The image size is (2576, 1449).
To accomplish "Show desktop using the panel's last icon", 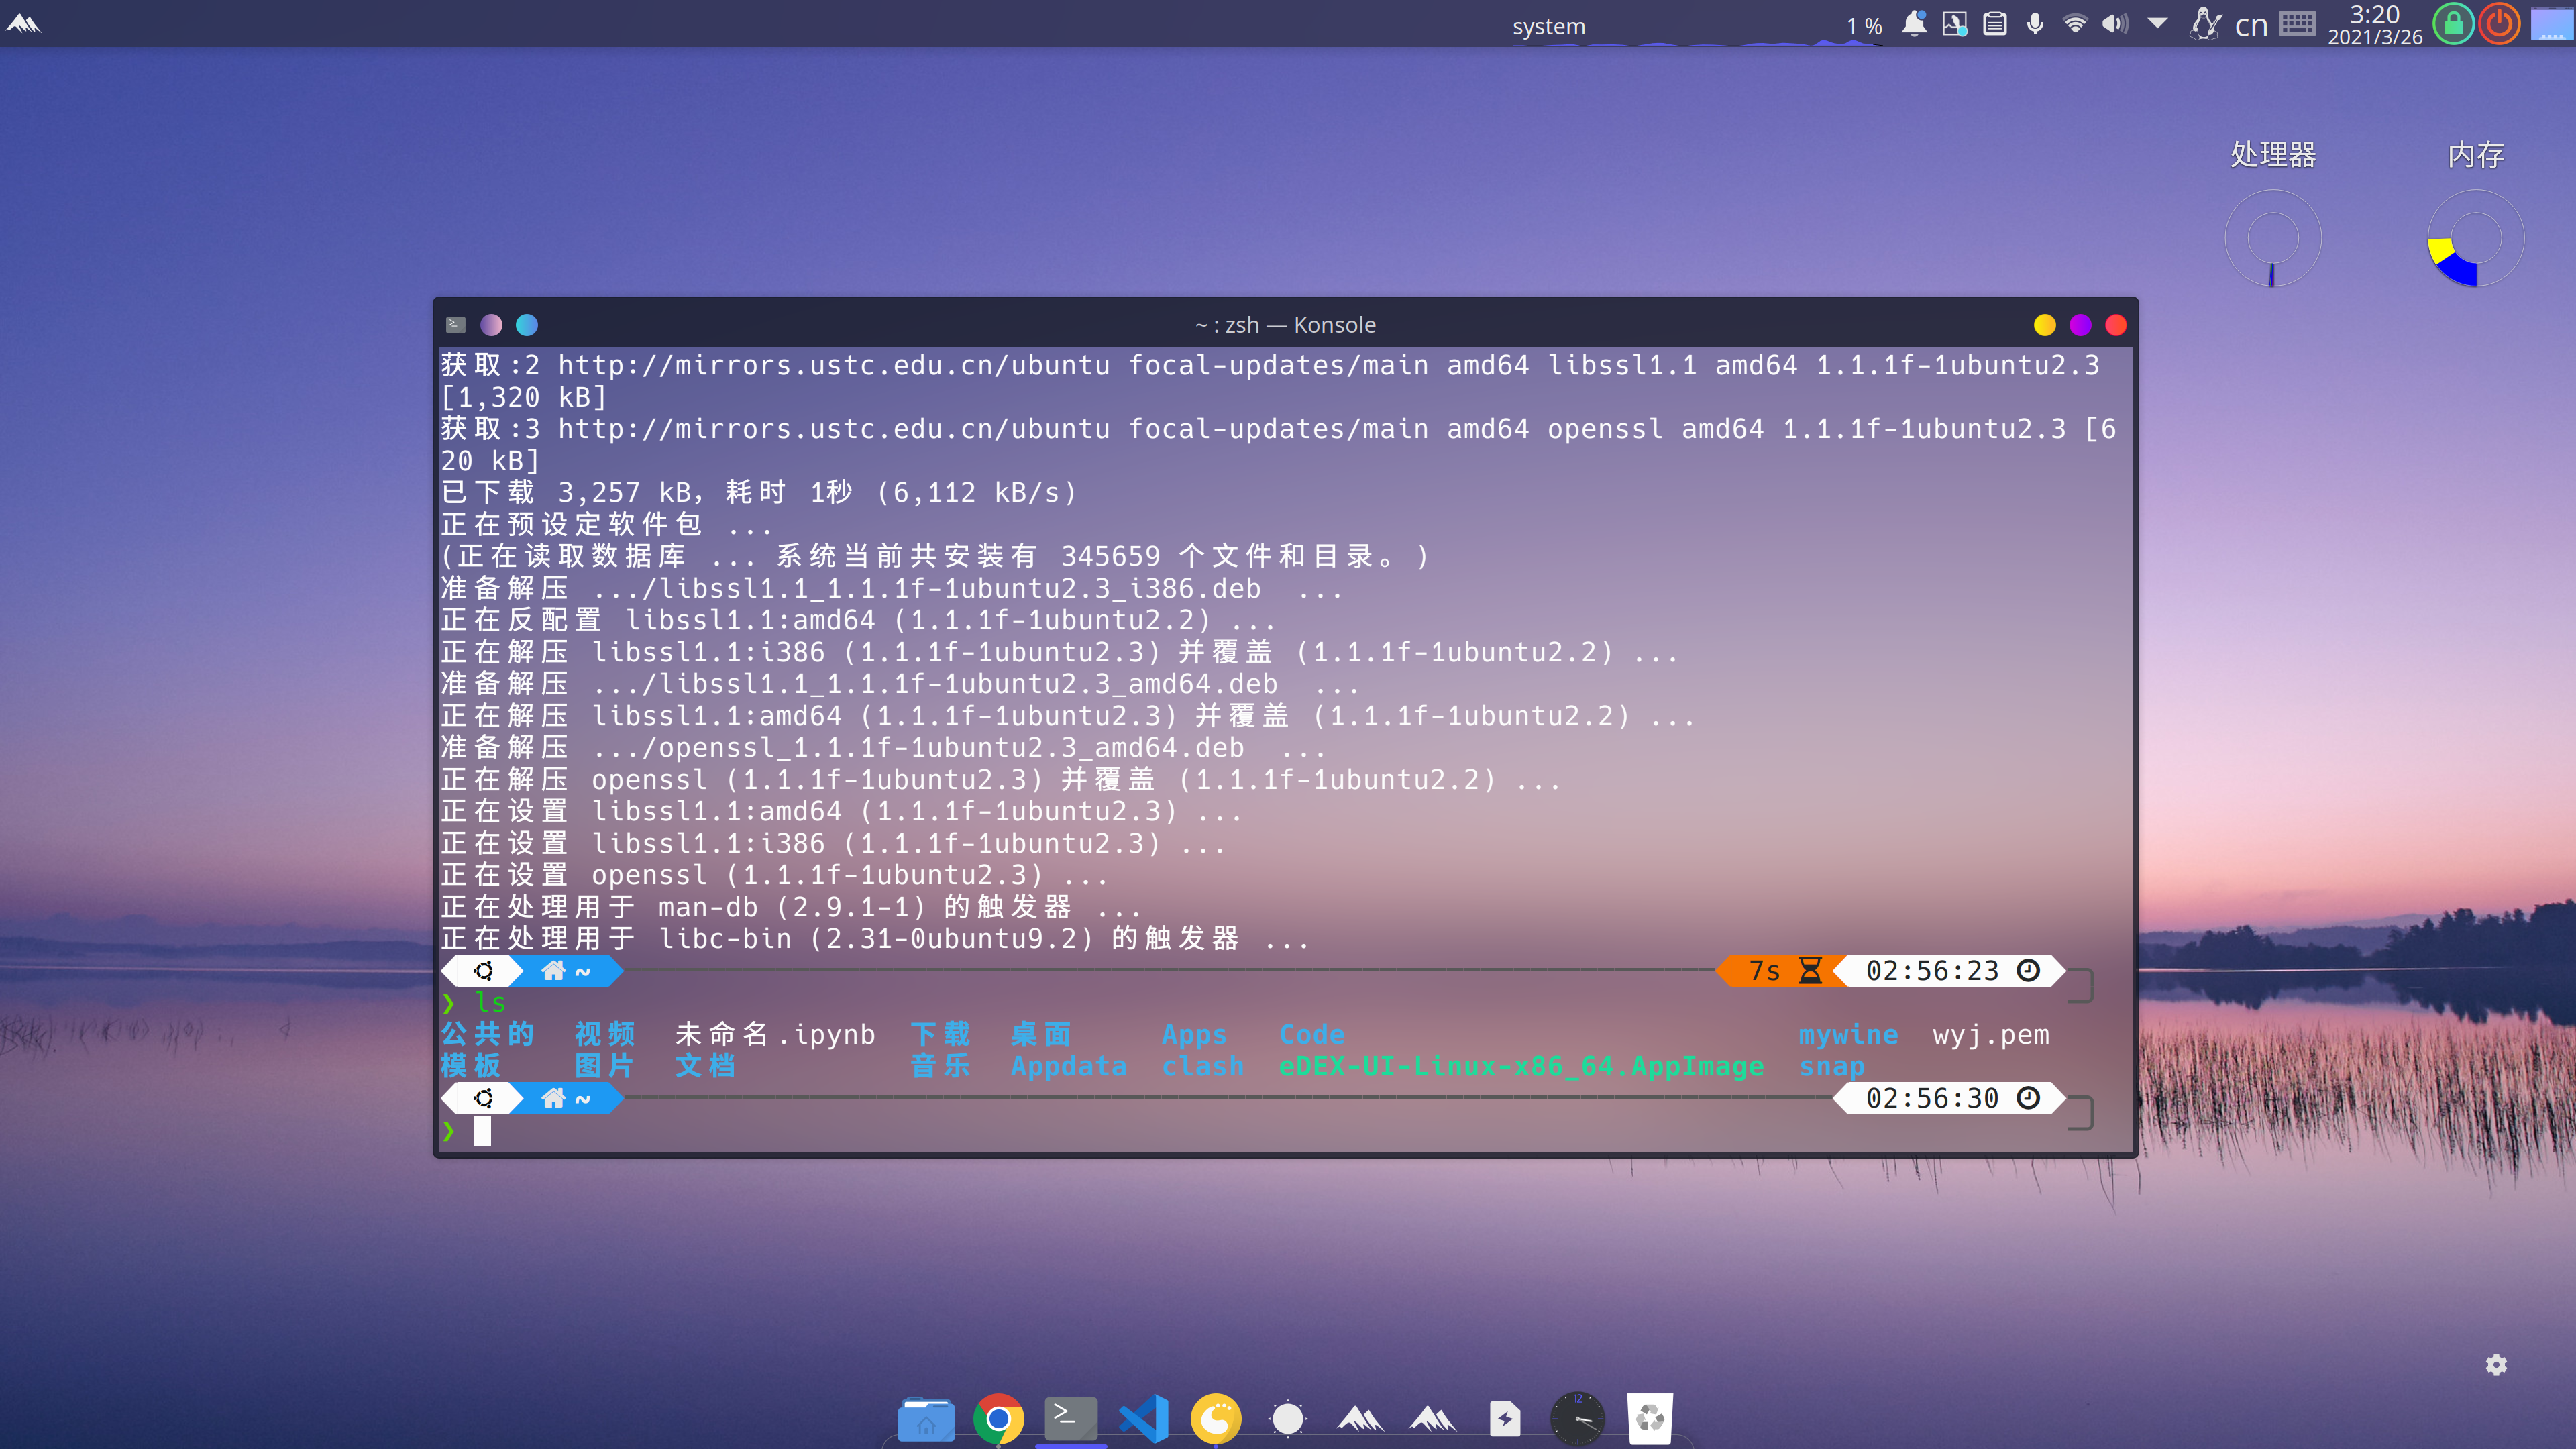I will click(x=2551, y=24).
